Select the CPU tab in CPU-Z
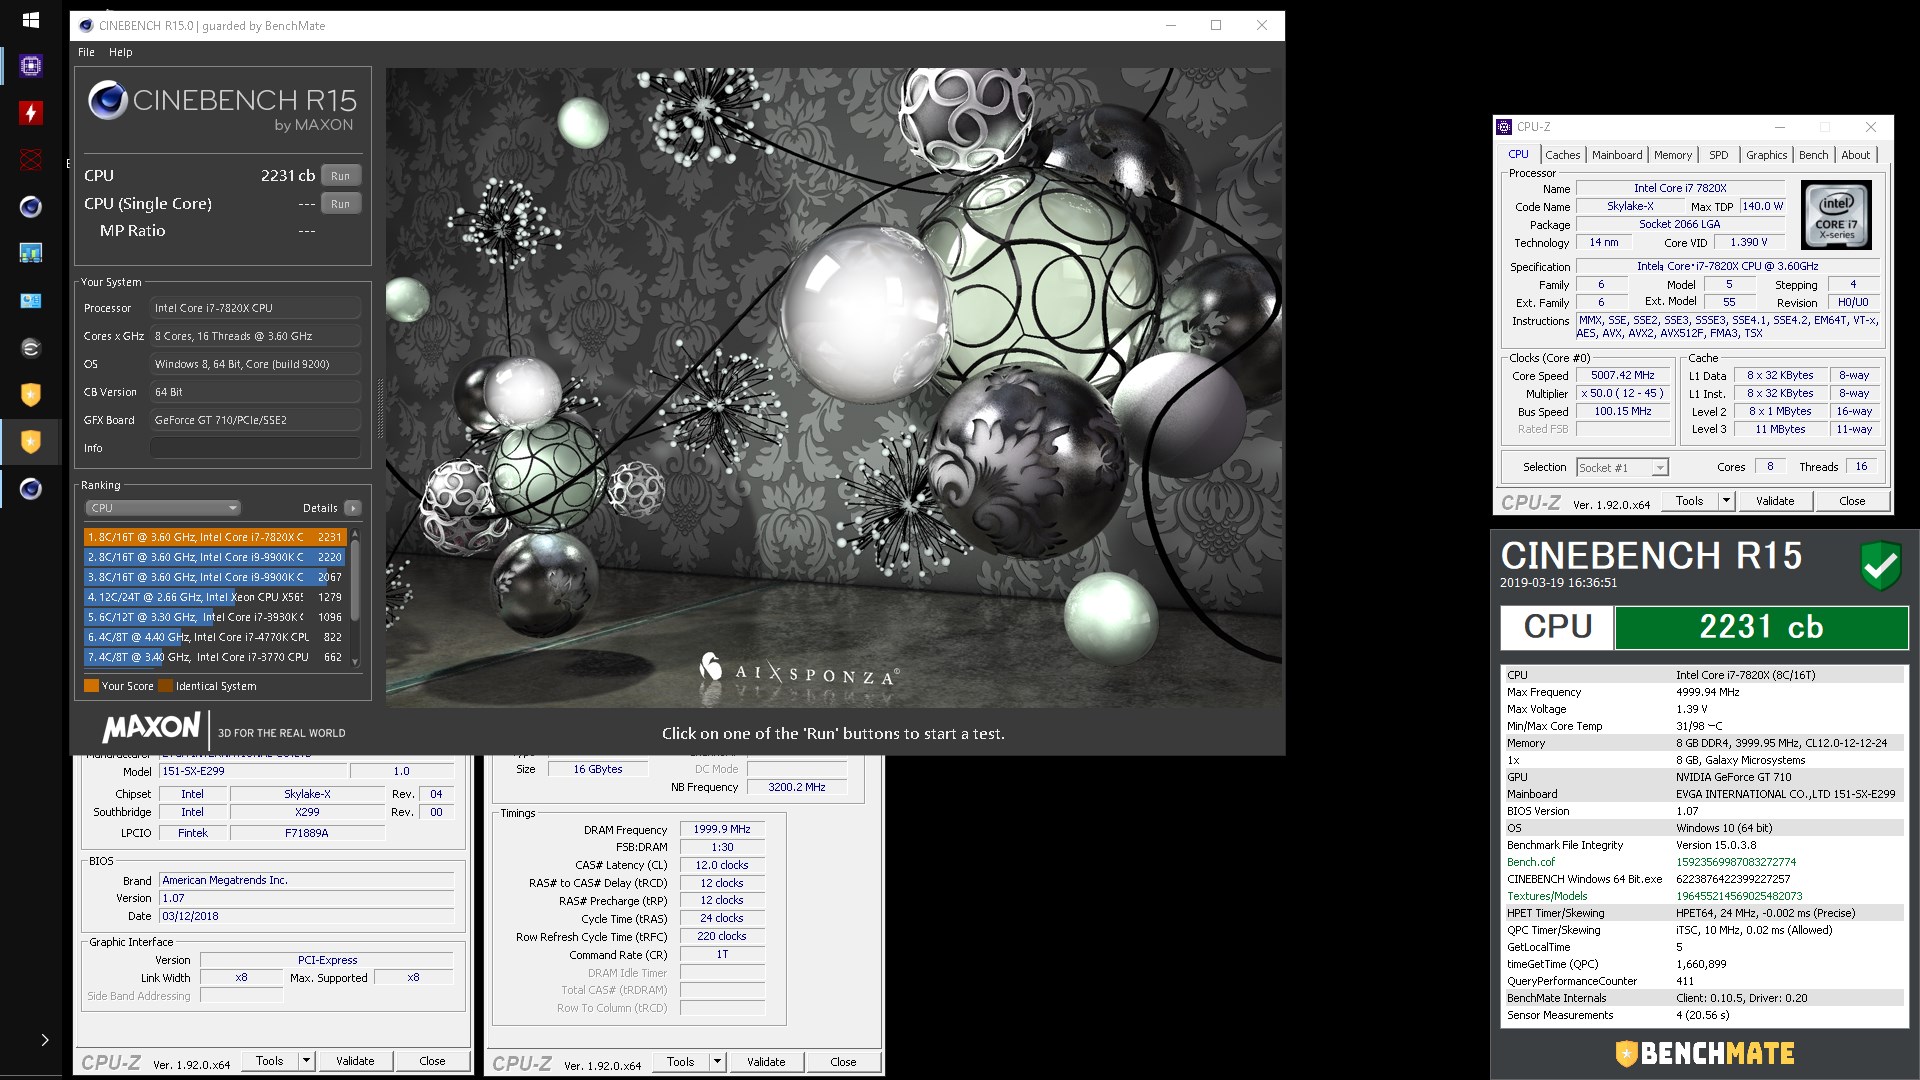This screenshot has width=1920, height=1080. click(x=1518, y=154)
